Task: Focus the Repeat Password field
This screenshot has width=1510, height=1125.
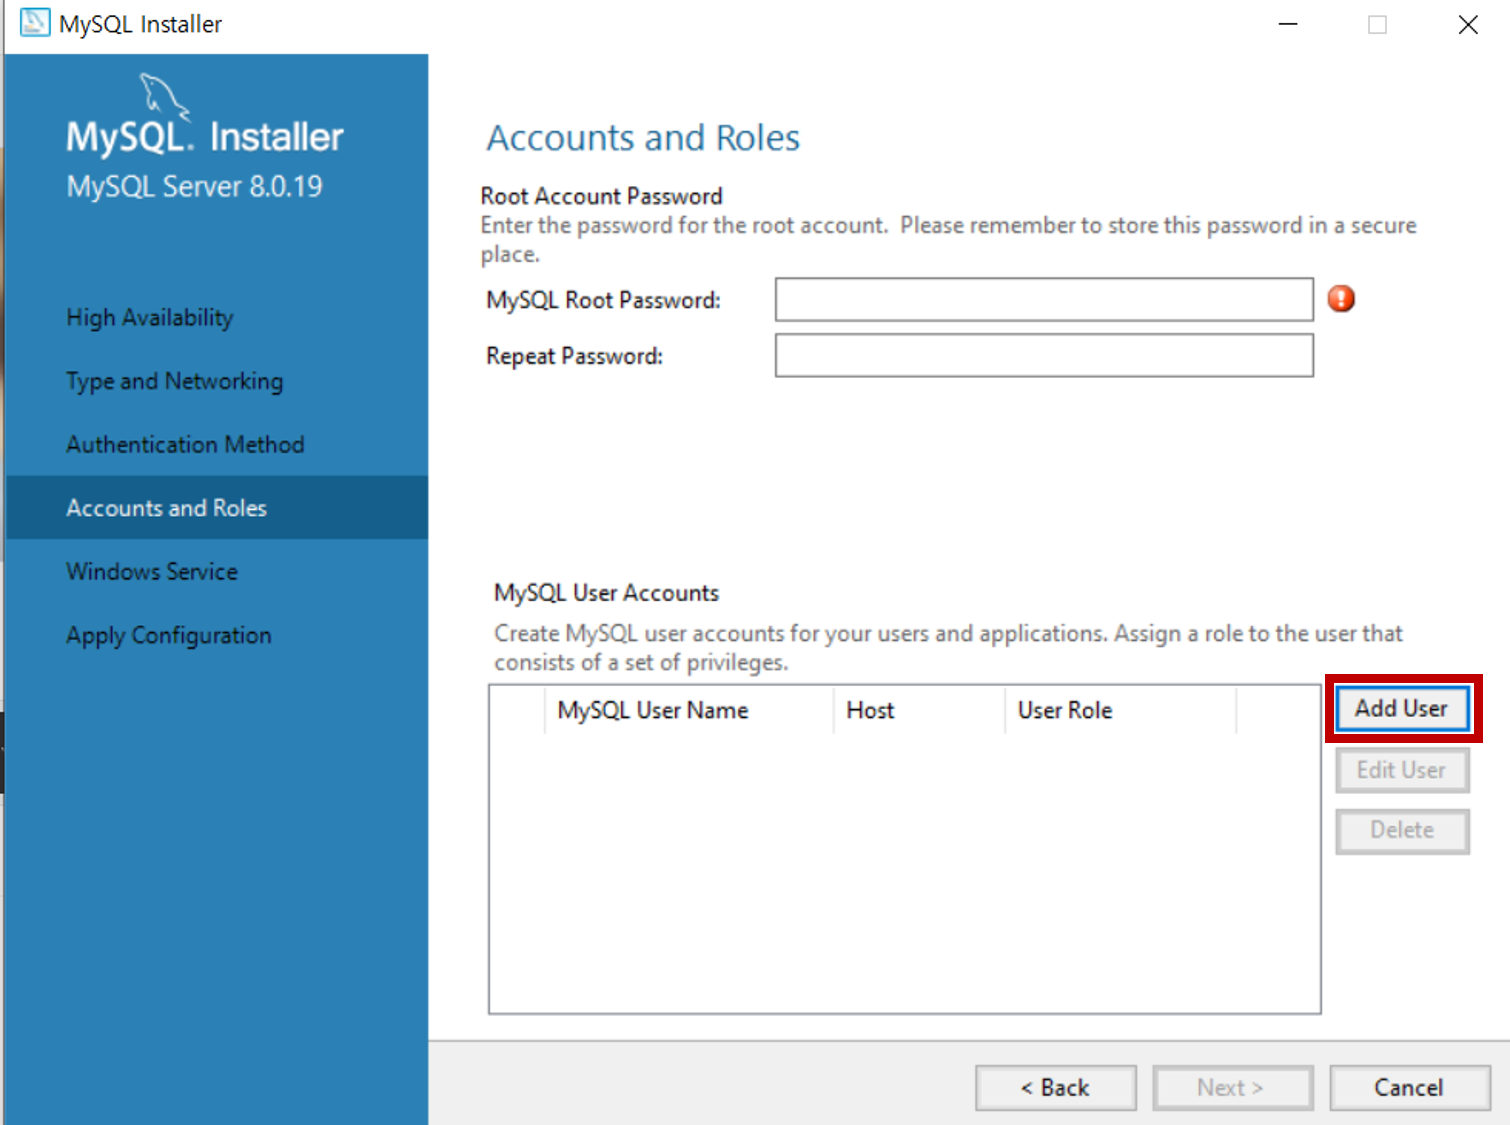Action: point(1044,355)
